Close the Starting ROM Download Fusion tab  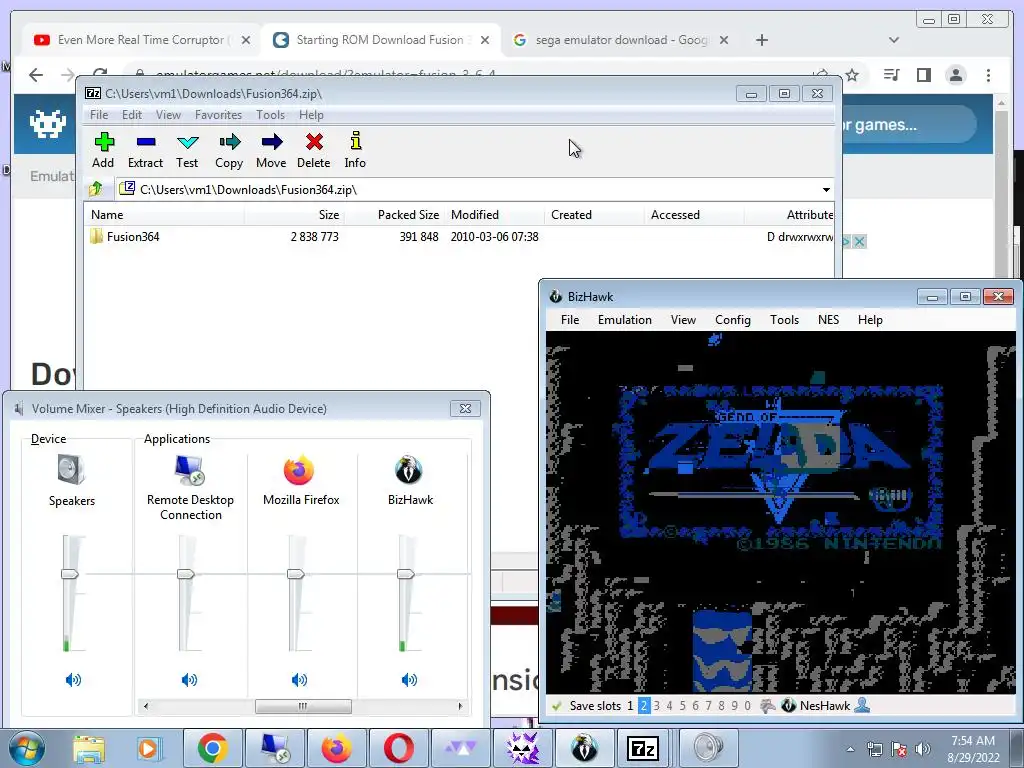point(485,40)
